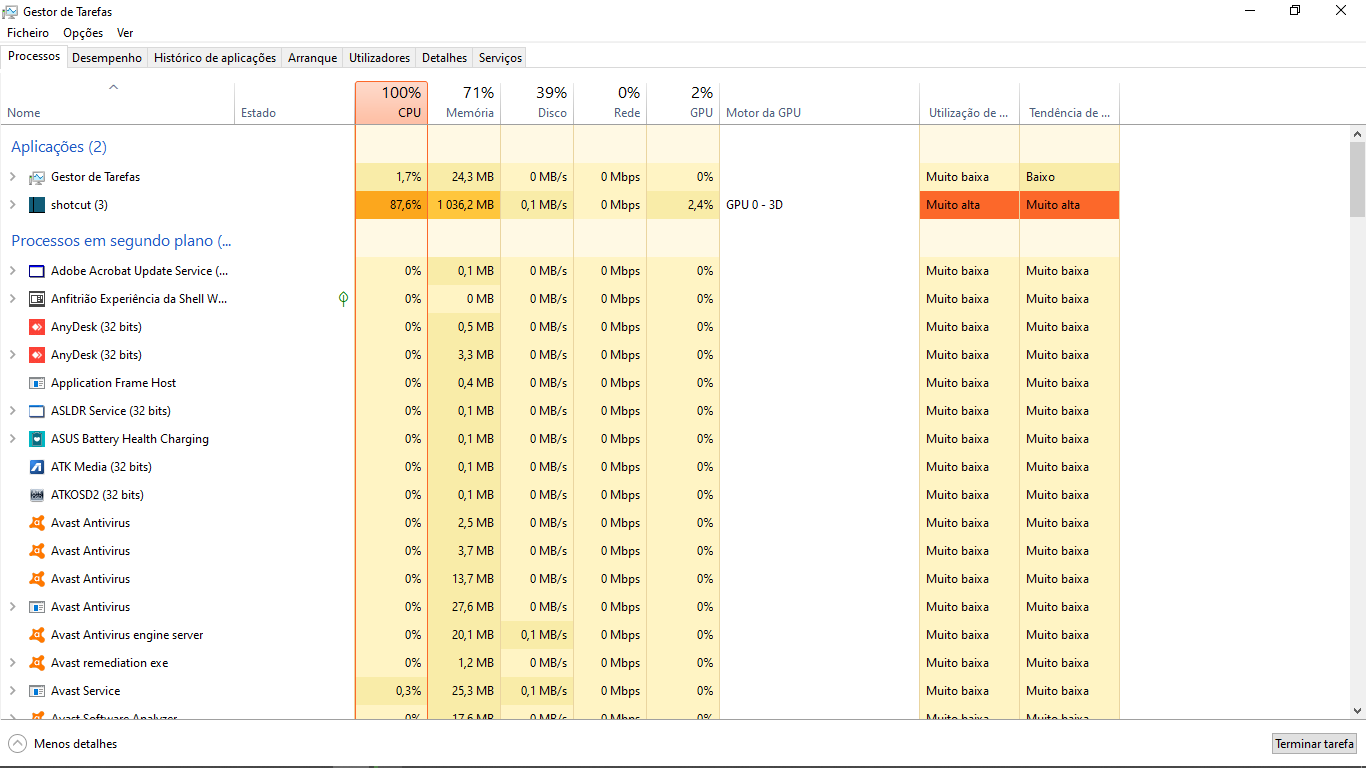Sort by the CPU column header

[391, 103]
